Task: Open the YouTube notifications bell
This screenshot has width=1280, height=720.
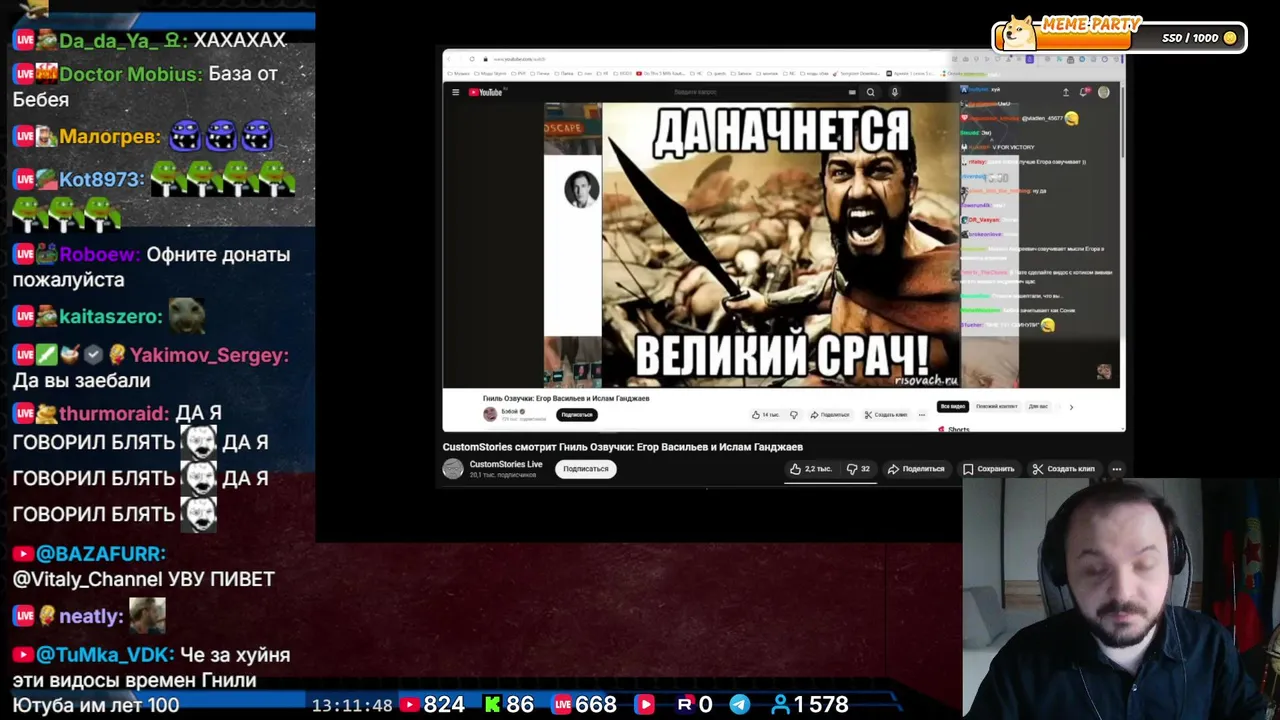Action: tap(1085, 92)
